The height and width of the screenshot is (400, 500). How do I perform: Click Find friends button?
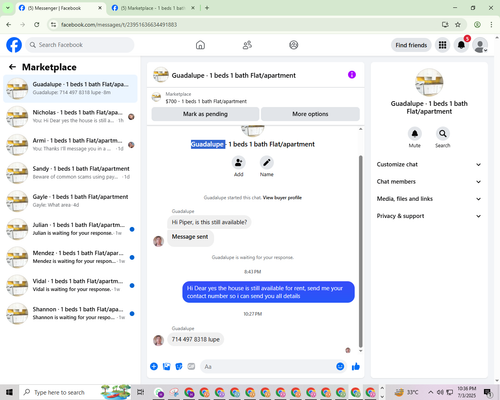[x=411, y=45]
